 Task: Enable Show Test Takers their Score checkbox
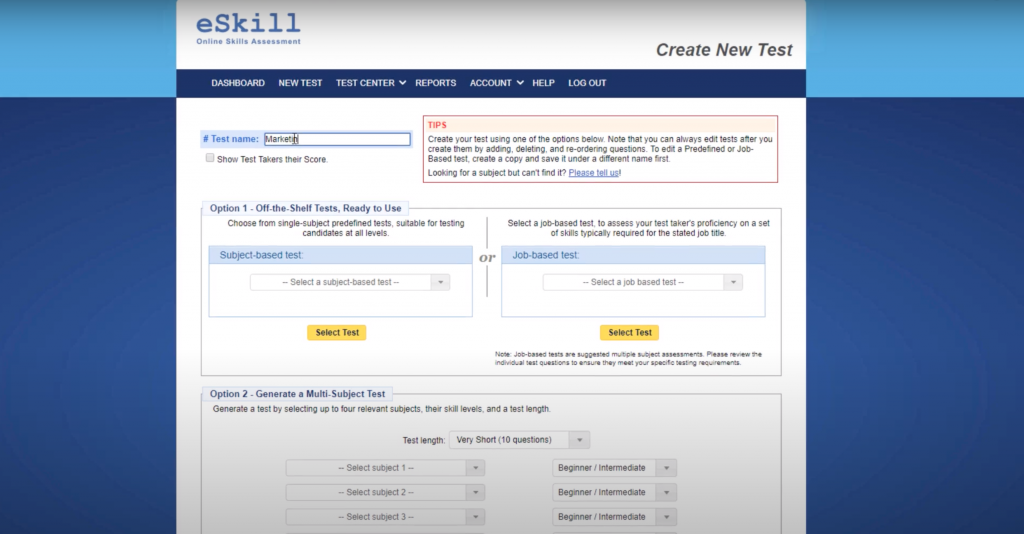[x=210, y=158]
